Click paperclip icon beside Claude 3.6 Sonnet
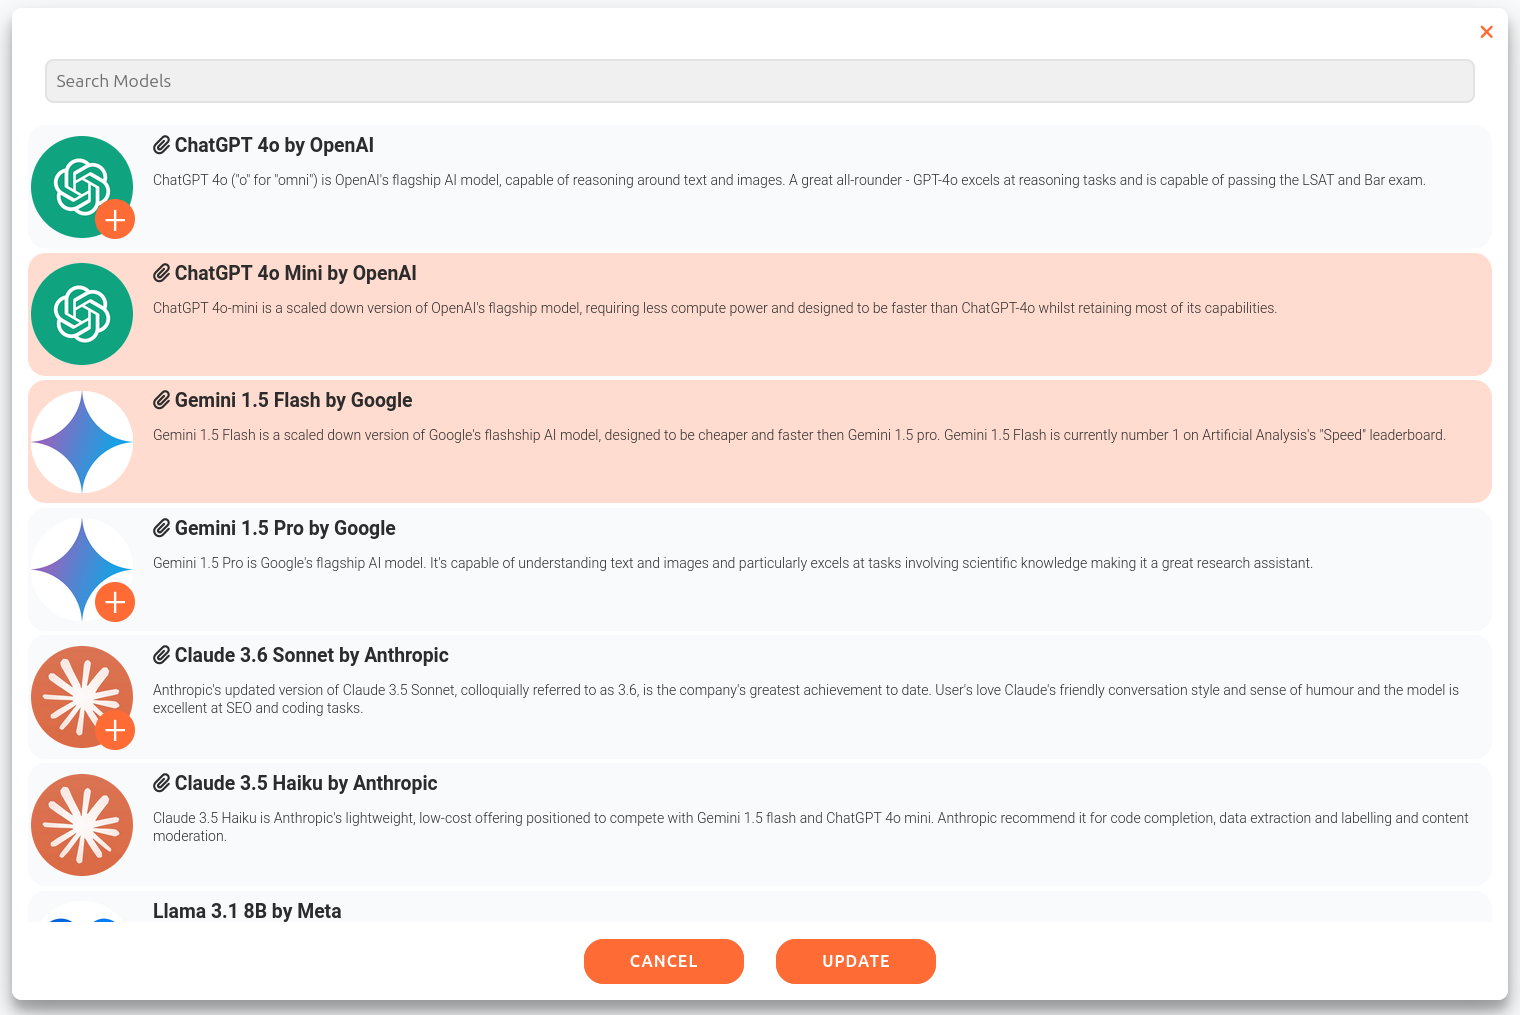Screen dimensions: 1520x1015 click(x=162, y=655)
